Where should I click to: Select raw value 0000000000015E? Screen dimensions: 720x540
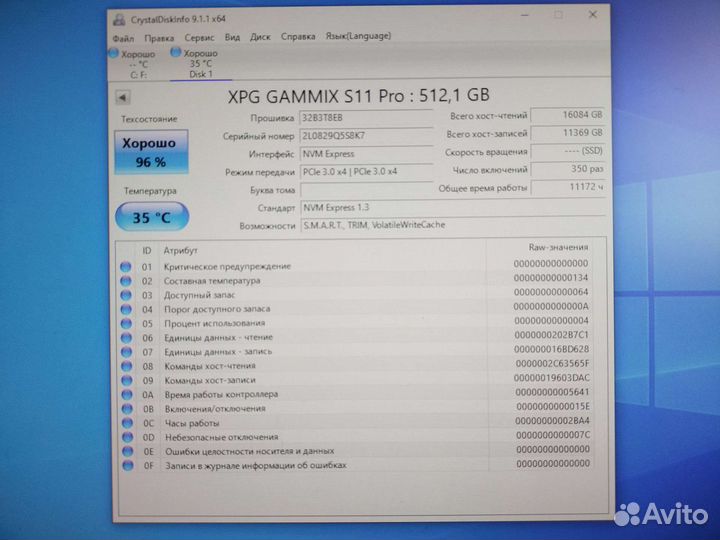553,407
